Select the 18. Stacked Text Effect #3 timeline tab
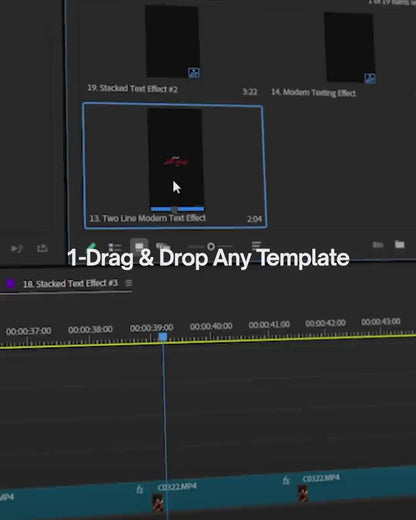Screen dimensions: 416x520 [70, 283]
